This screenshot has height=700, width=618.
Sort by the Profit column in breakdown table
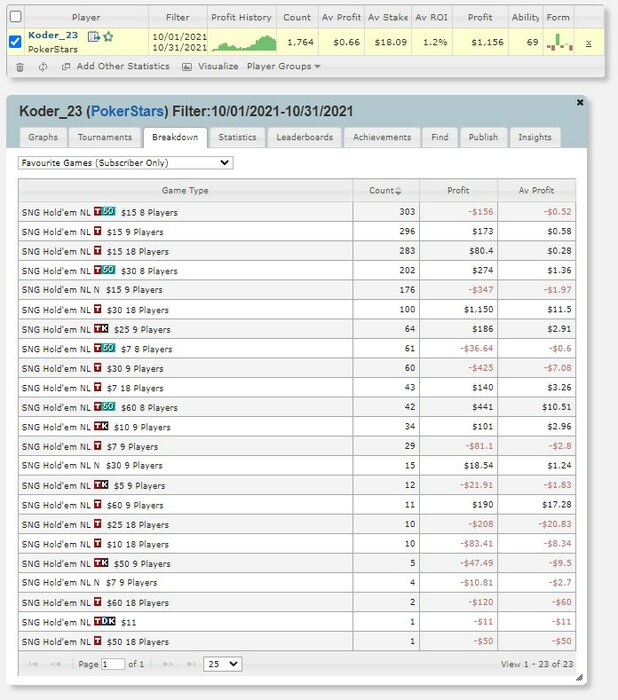(x=458, y=191)
